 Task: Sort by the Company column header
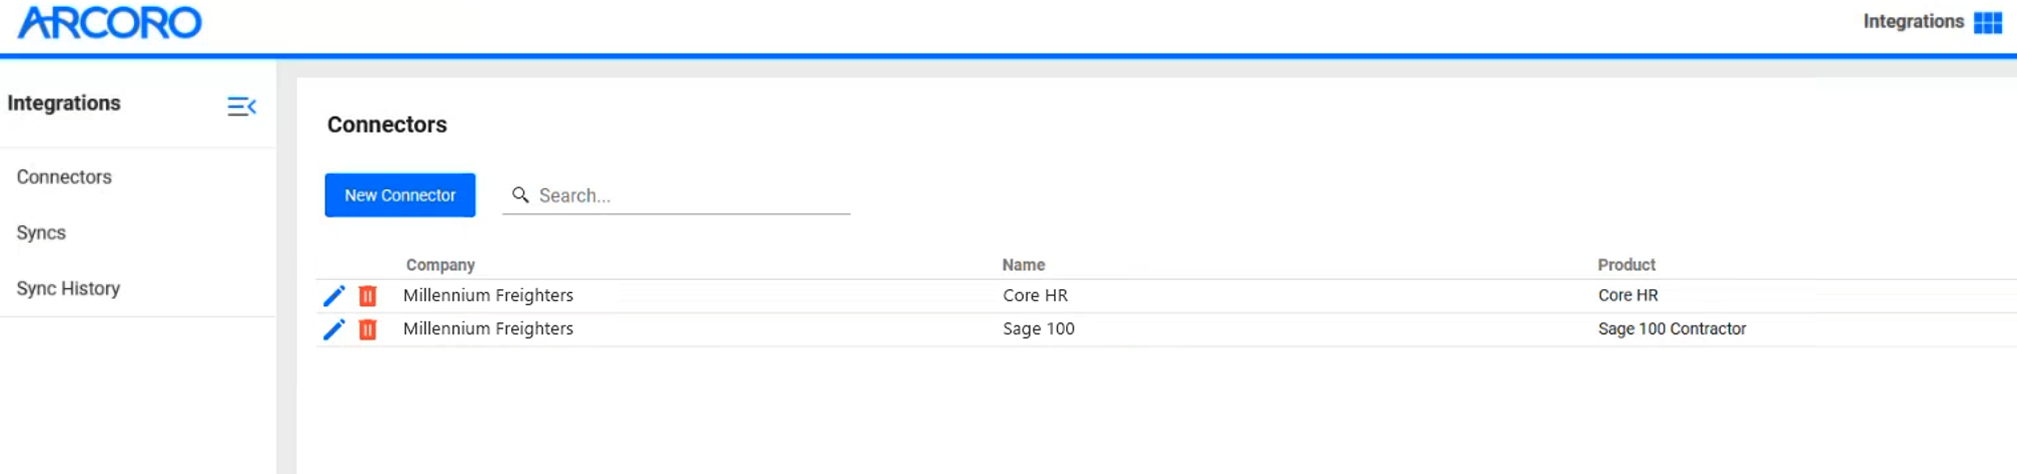click(440, 265)
